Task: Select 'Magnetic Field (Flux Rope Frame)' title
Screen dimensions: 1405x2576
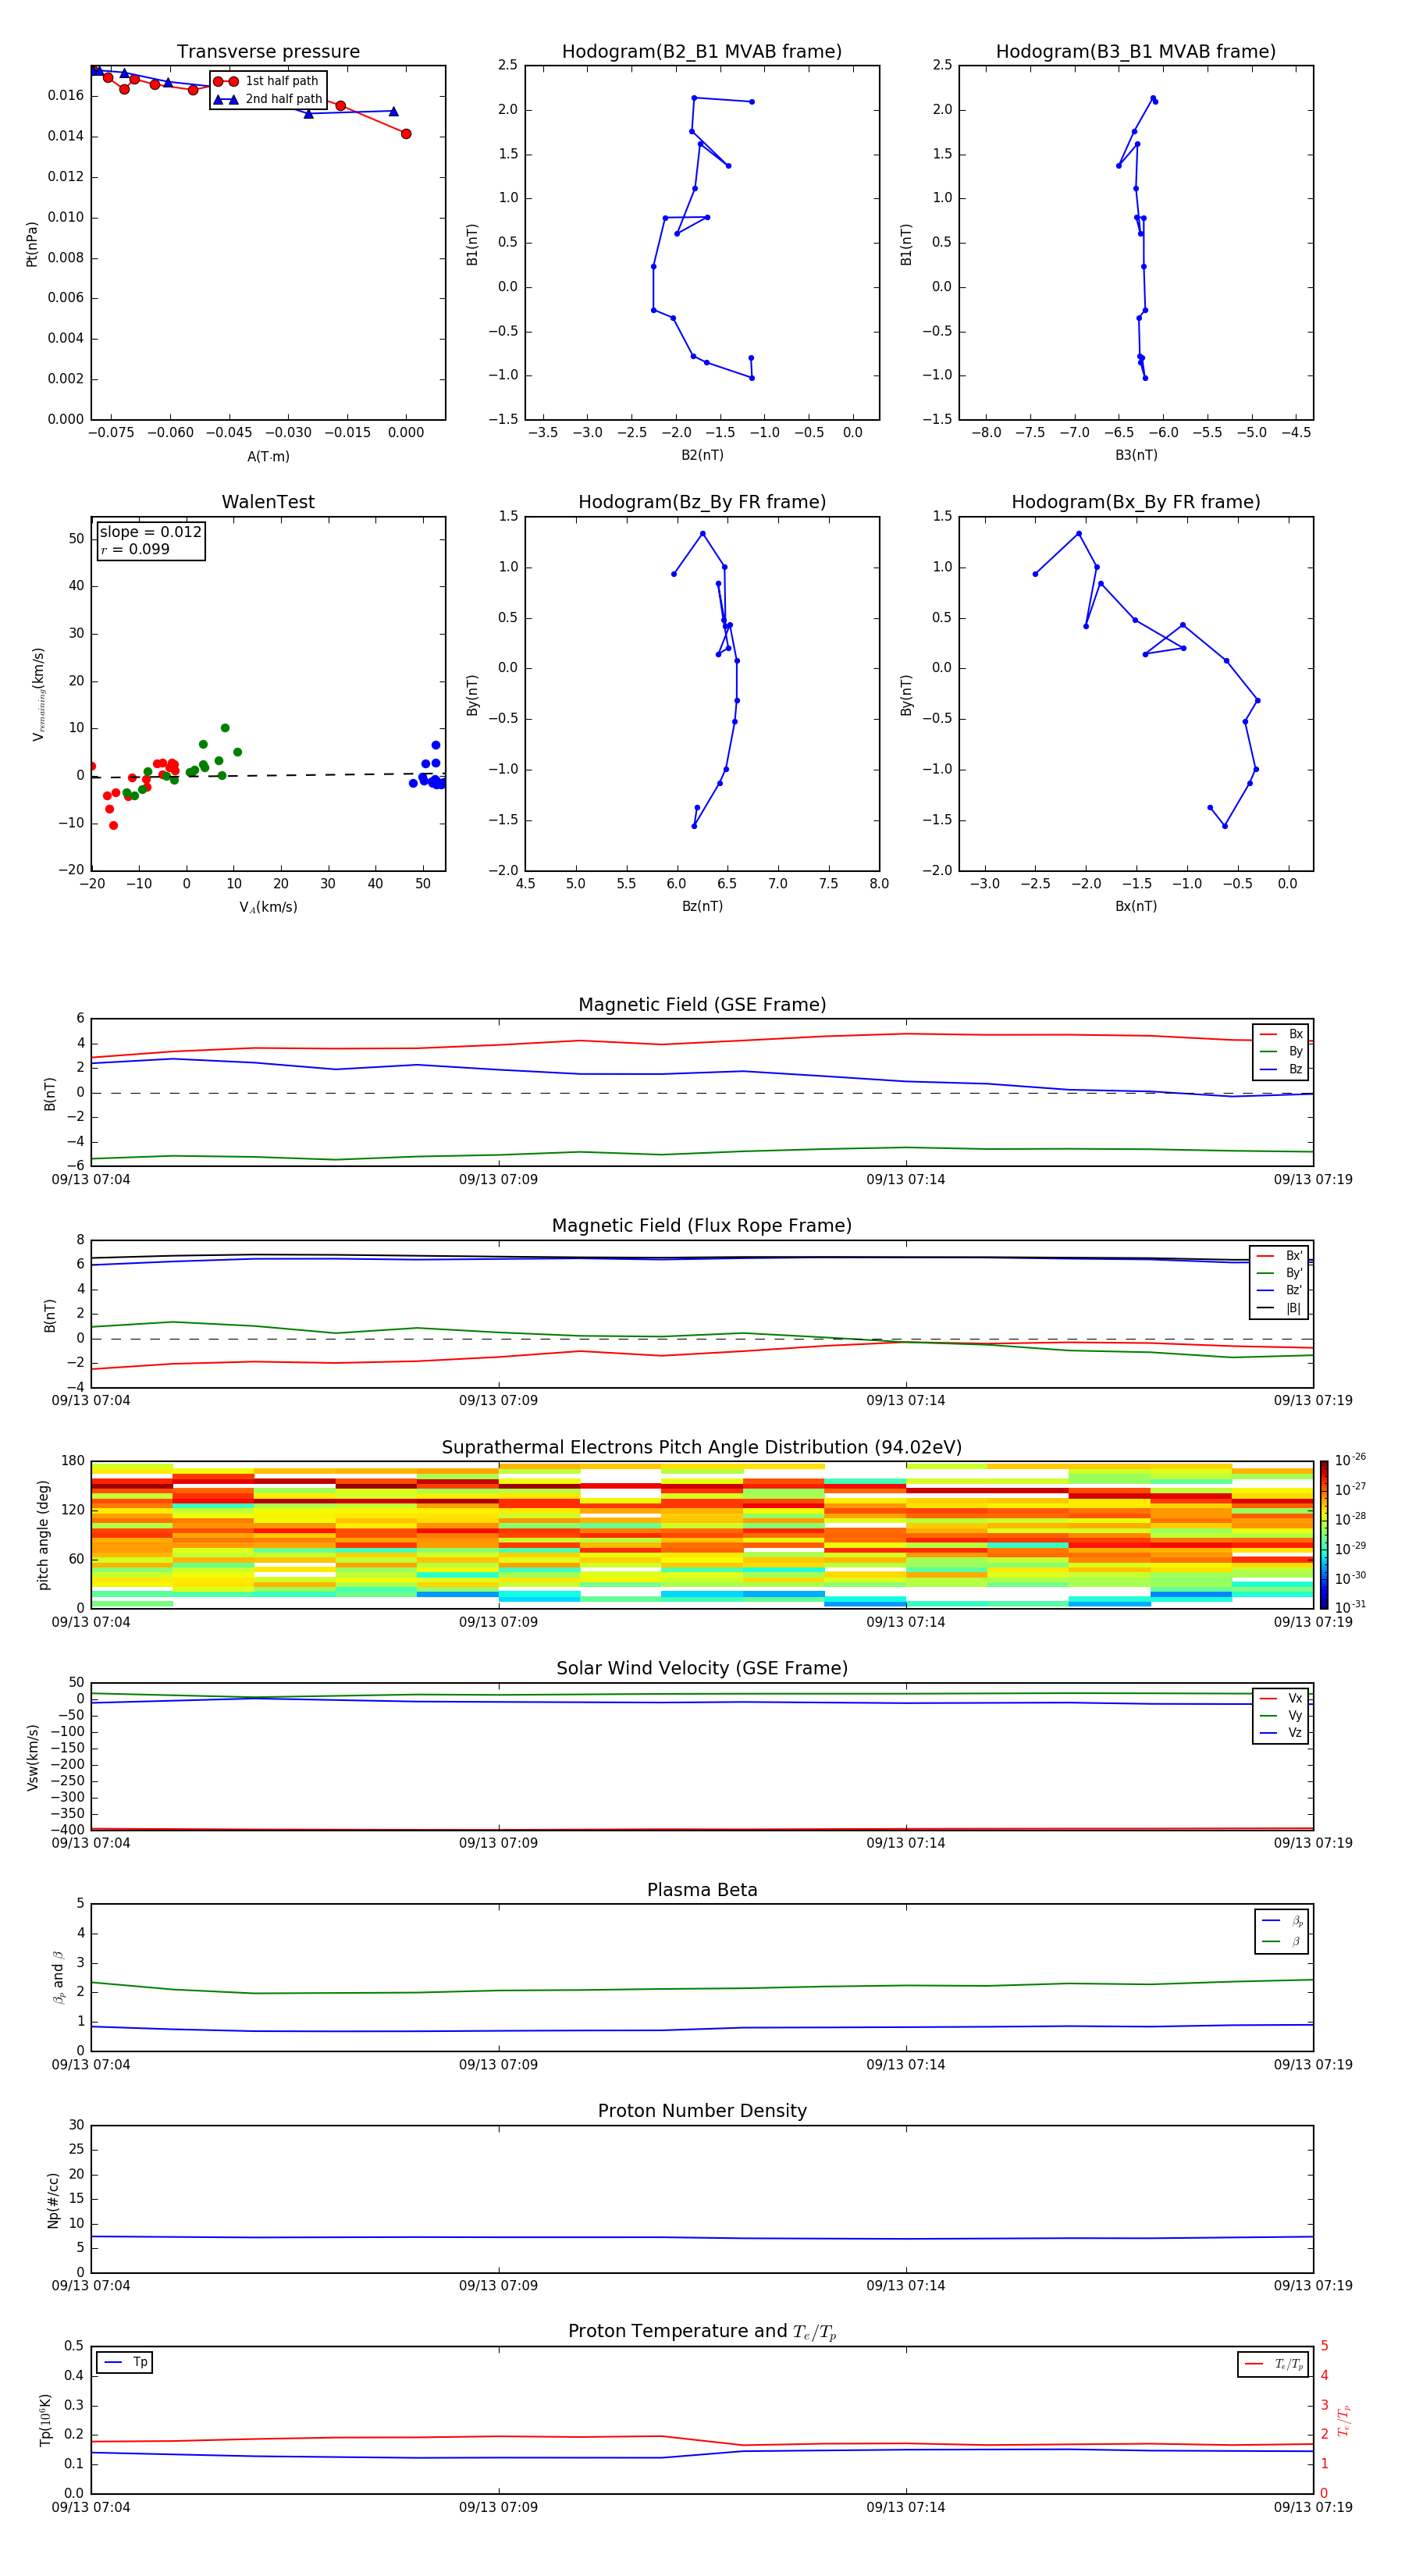Action: (702, 1226)
